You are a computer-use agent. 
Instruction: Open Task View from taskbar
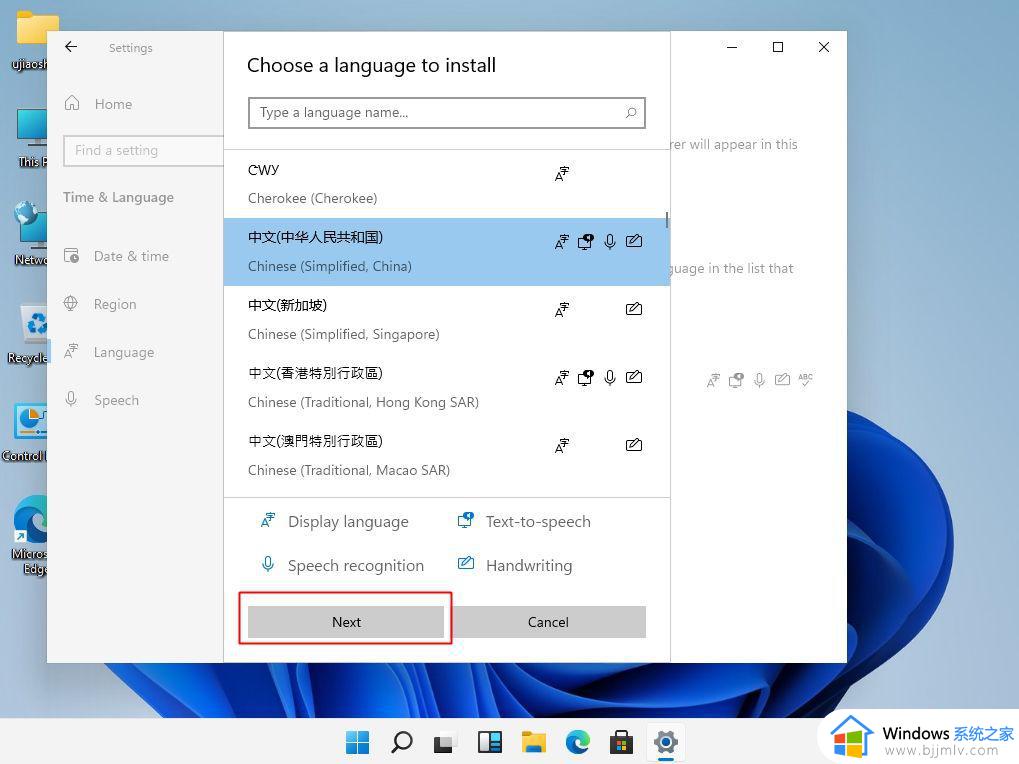[x=445, y=742]
